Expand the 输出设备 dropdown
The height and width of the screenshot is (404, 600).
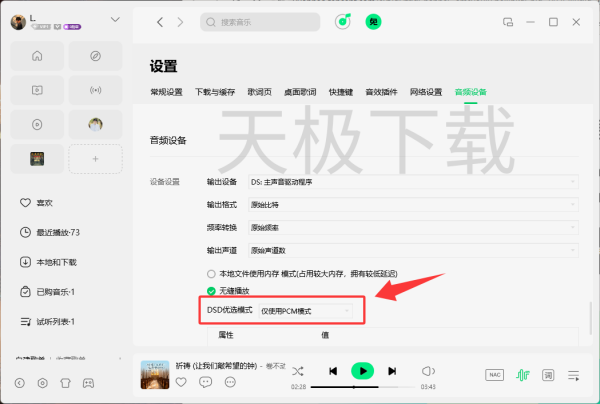(x=413, y=181)
